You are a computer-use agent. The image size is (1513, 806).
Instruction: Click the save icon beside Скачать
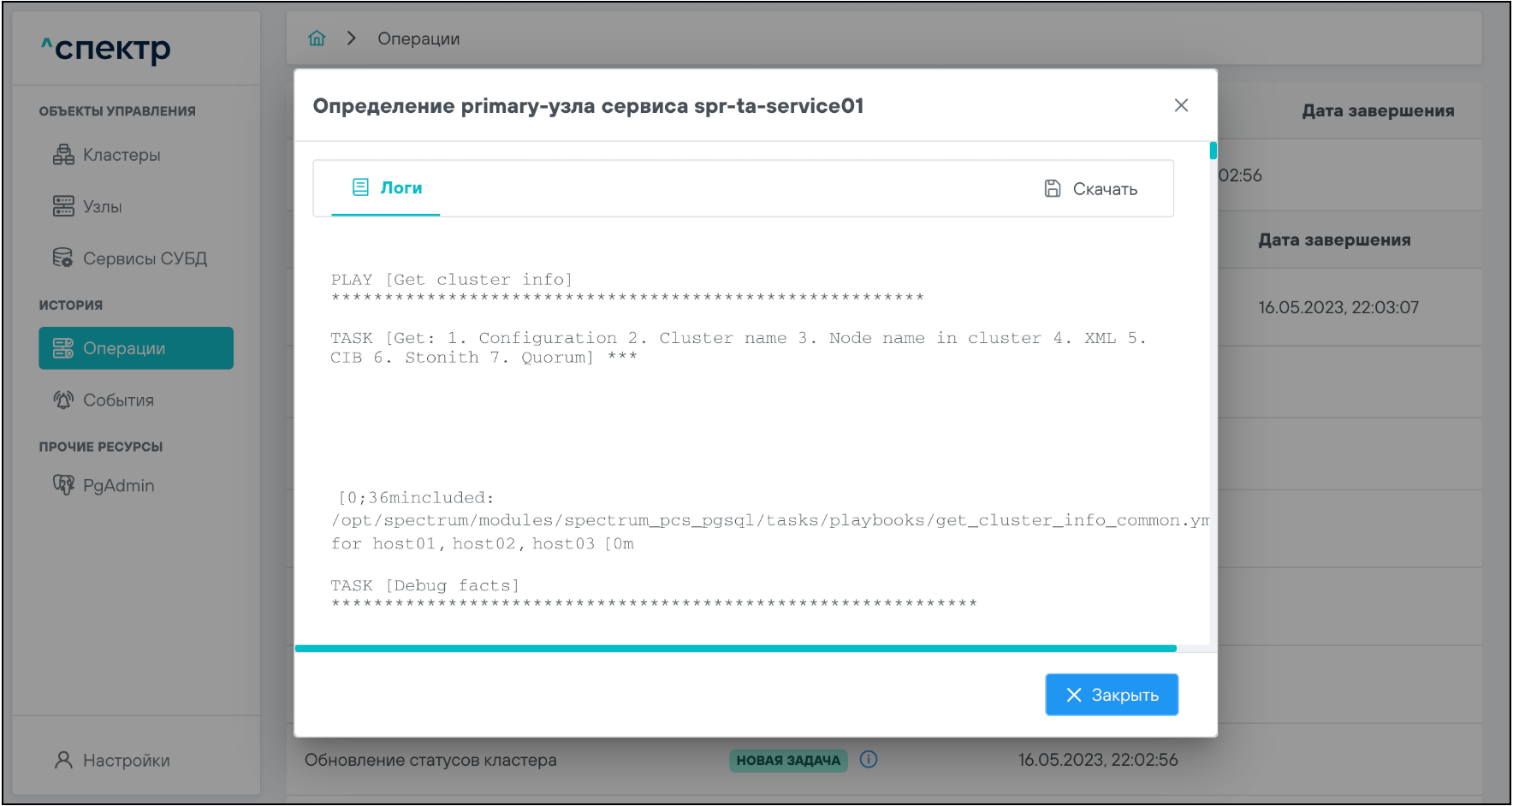tap(1053, 188)
